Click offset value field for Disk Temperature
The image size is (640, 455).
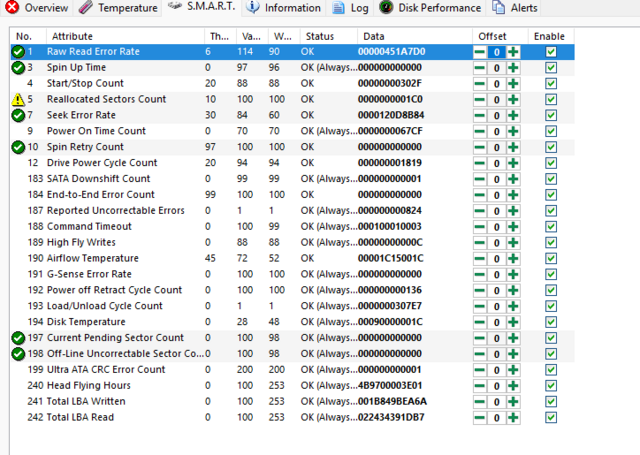(497, 322)
